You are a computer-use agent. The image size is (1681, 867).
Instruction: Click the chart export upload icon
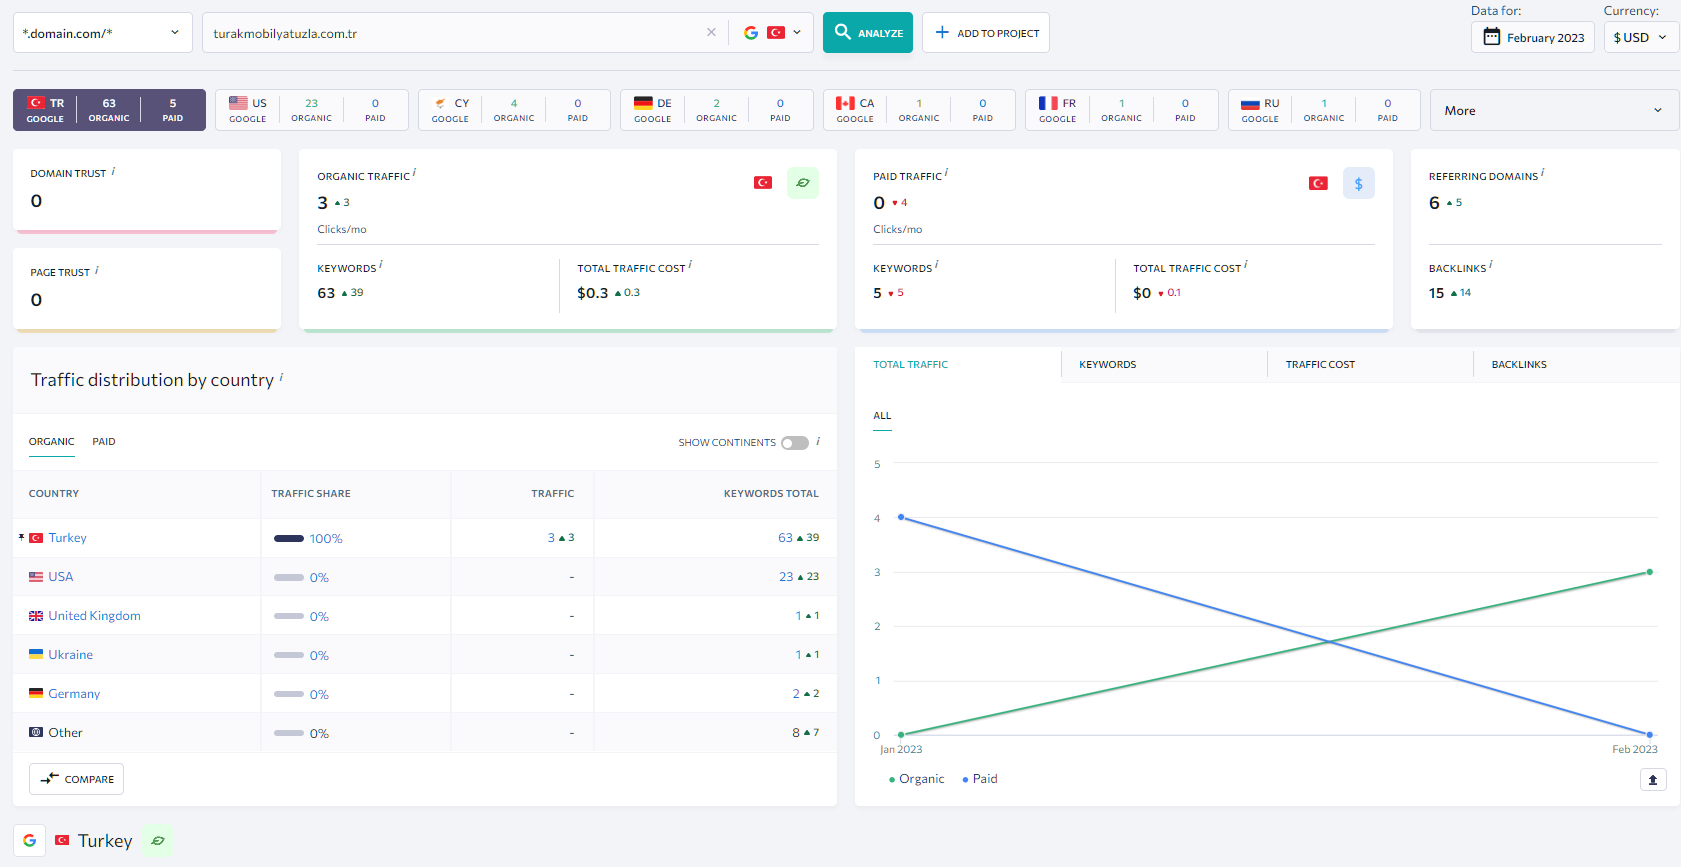1653,779
